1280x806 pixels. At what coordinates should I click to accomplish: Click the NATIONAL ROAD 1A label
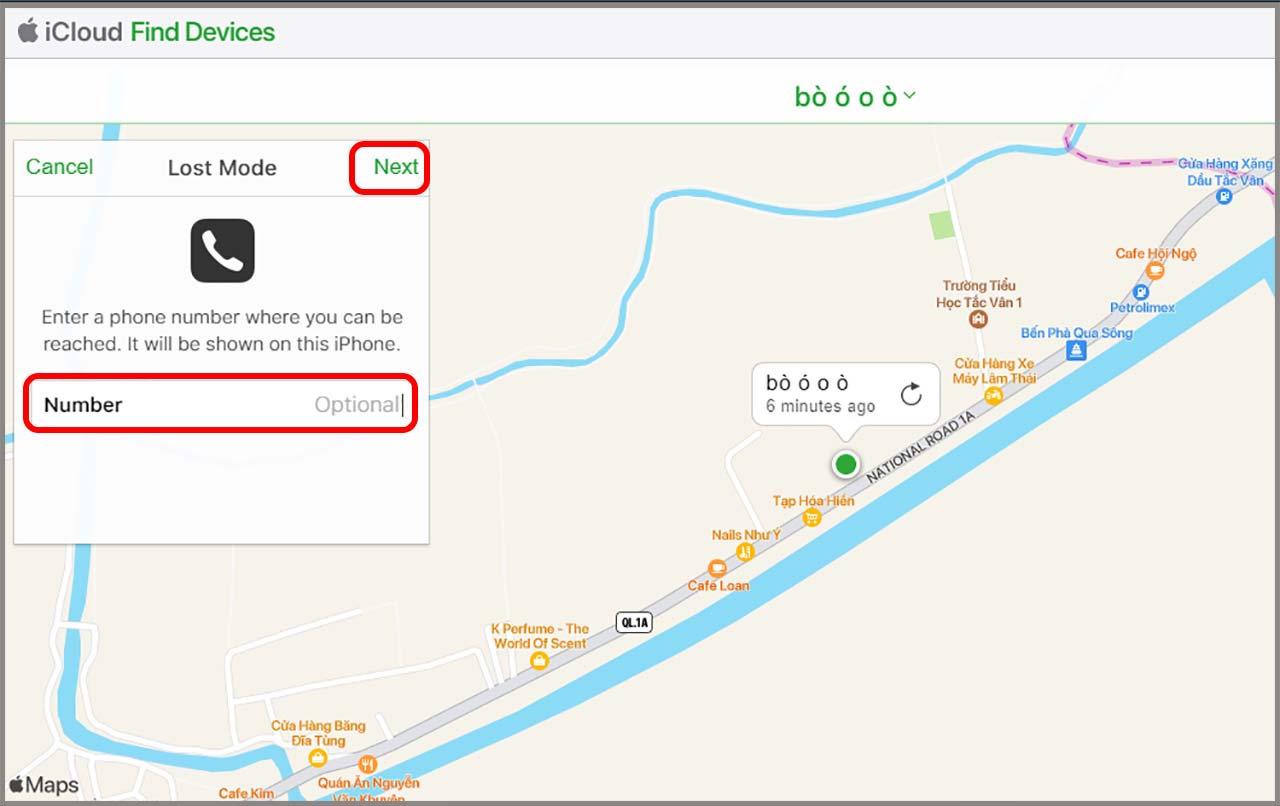[x=920, y=448]
